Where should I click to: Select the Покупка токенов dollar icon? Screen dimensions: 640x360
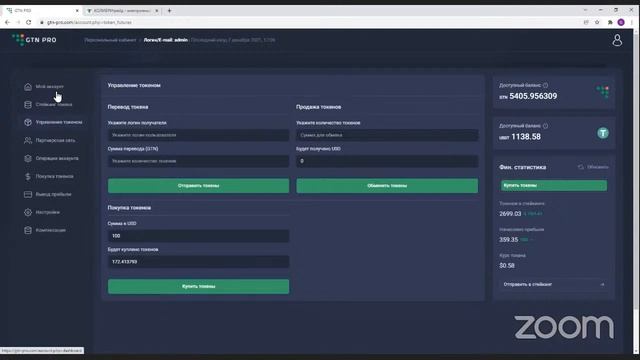[28, 176]
